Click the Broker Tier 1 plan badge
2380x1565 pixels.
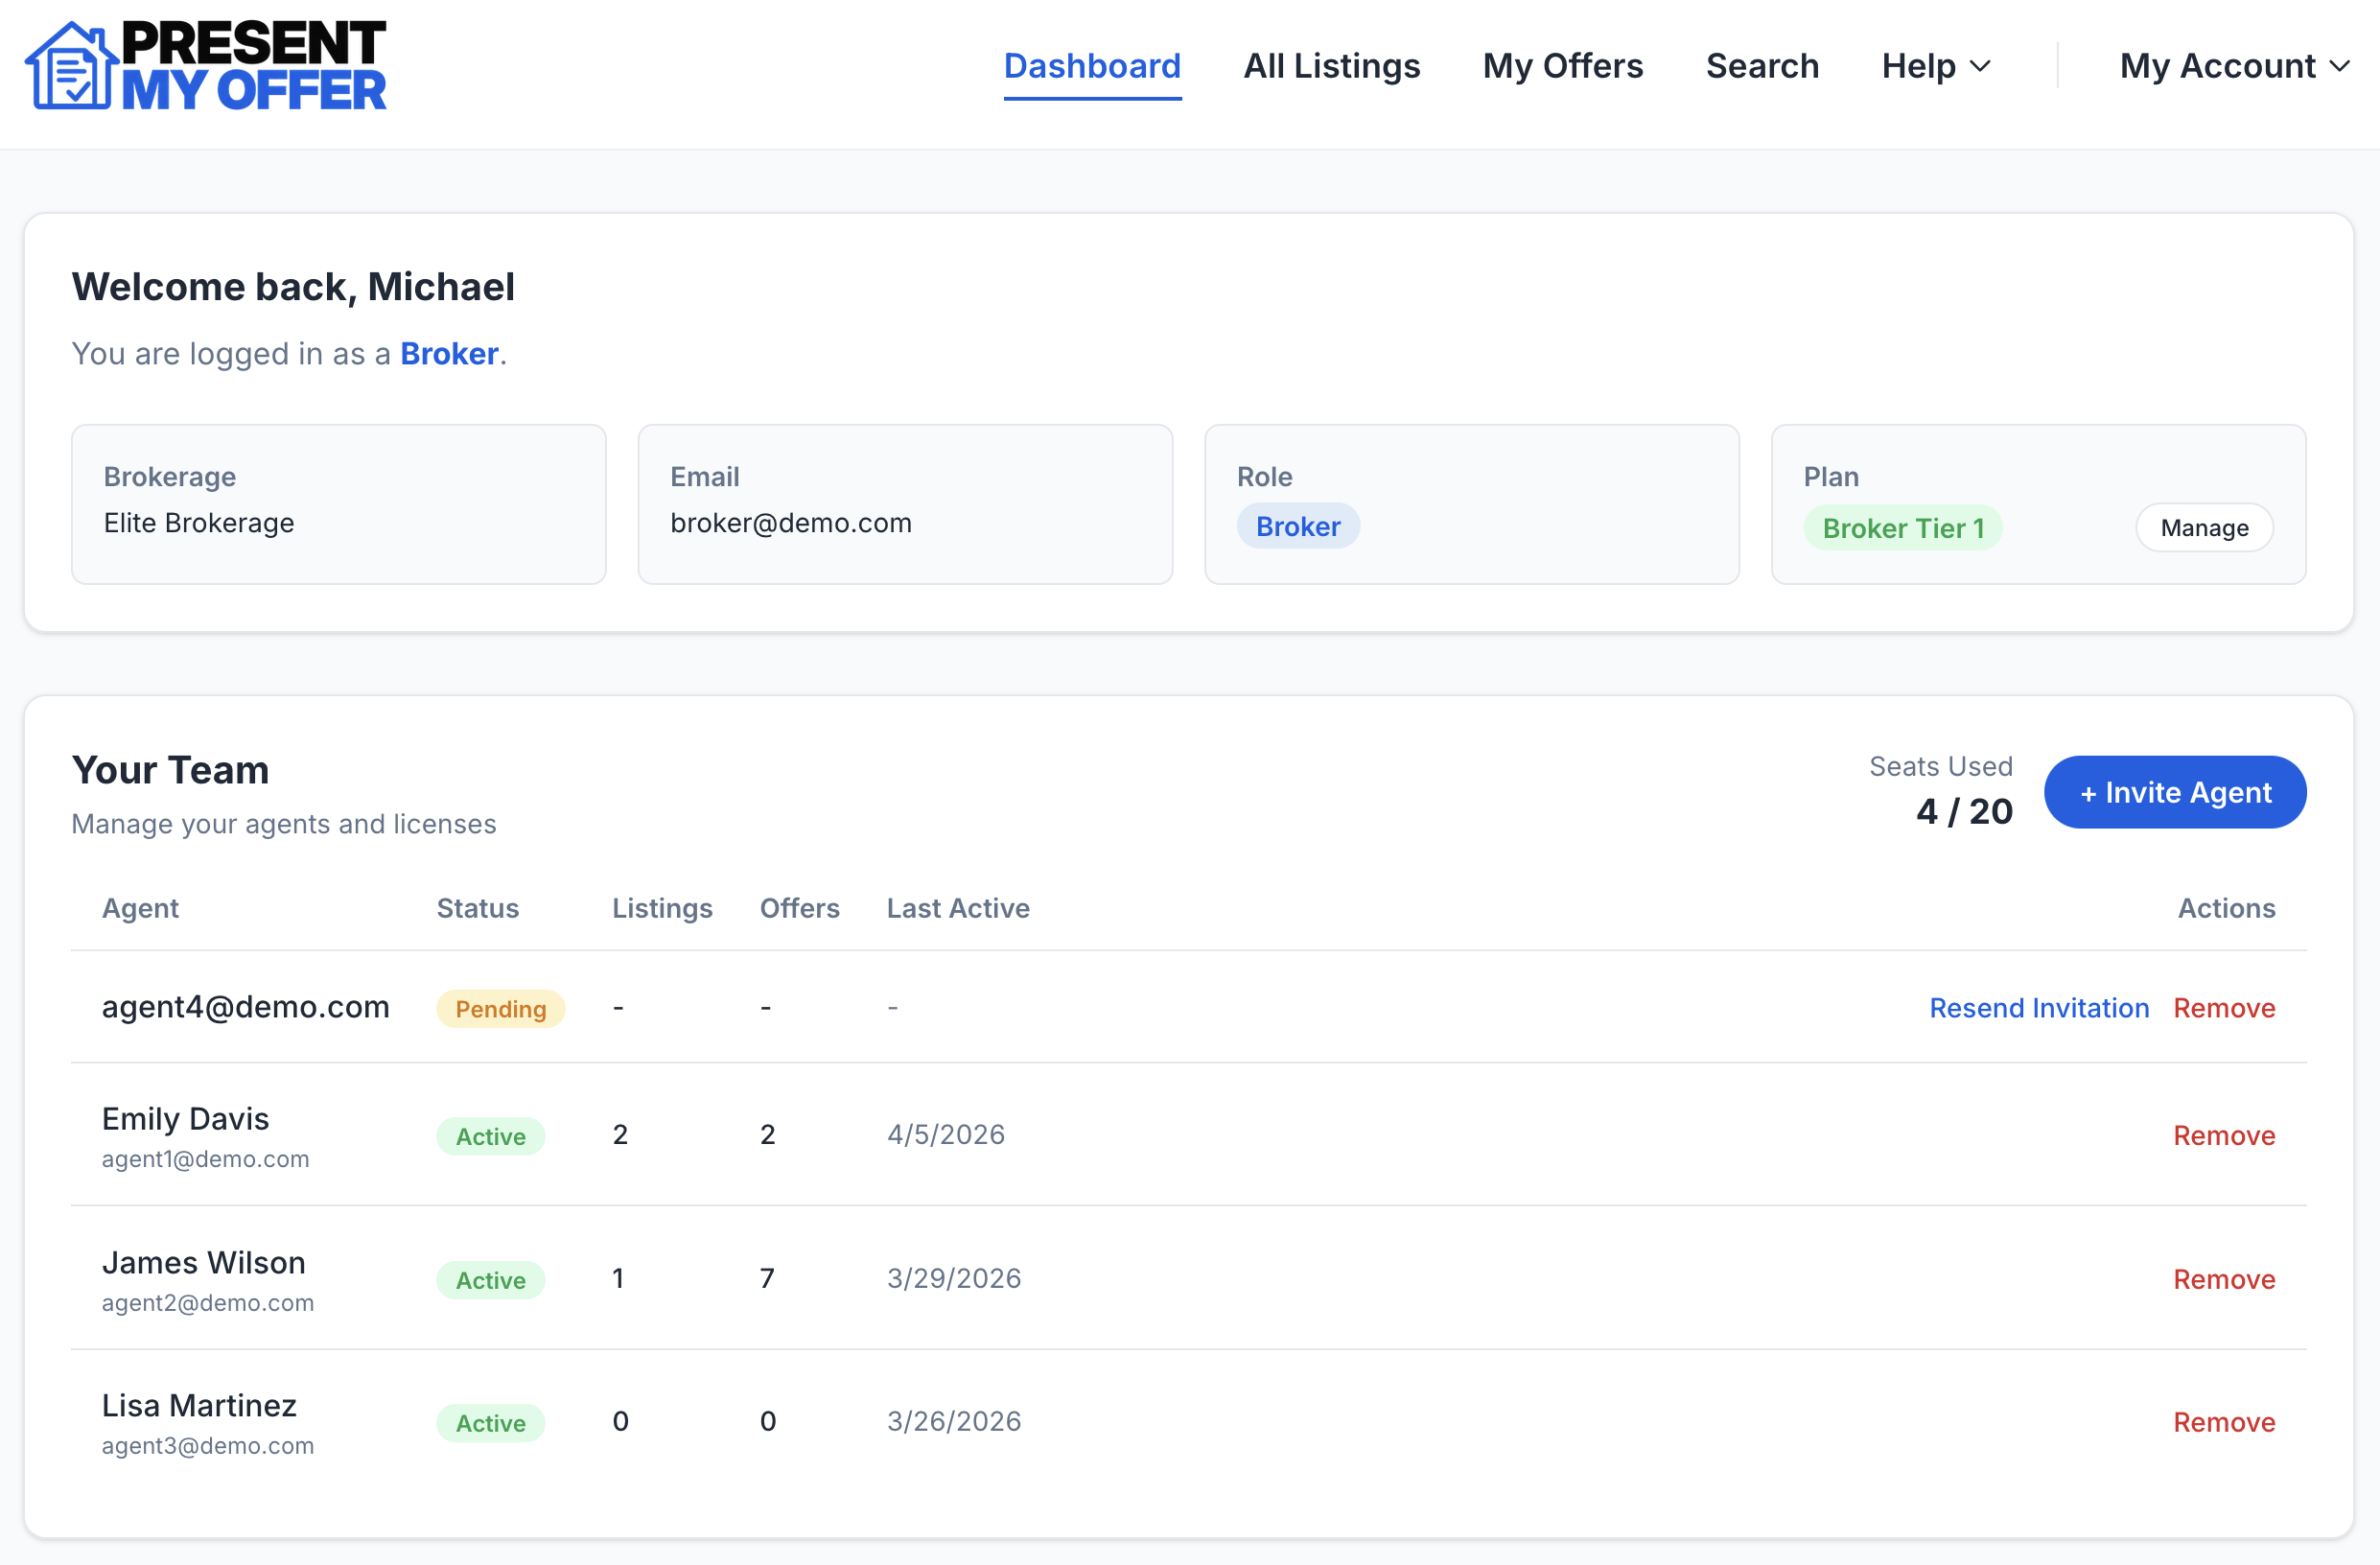1903,528
